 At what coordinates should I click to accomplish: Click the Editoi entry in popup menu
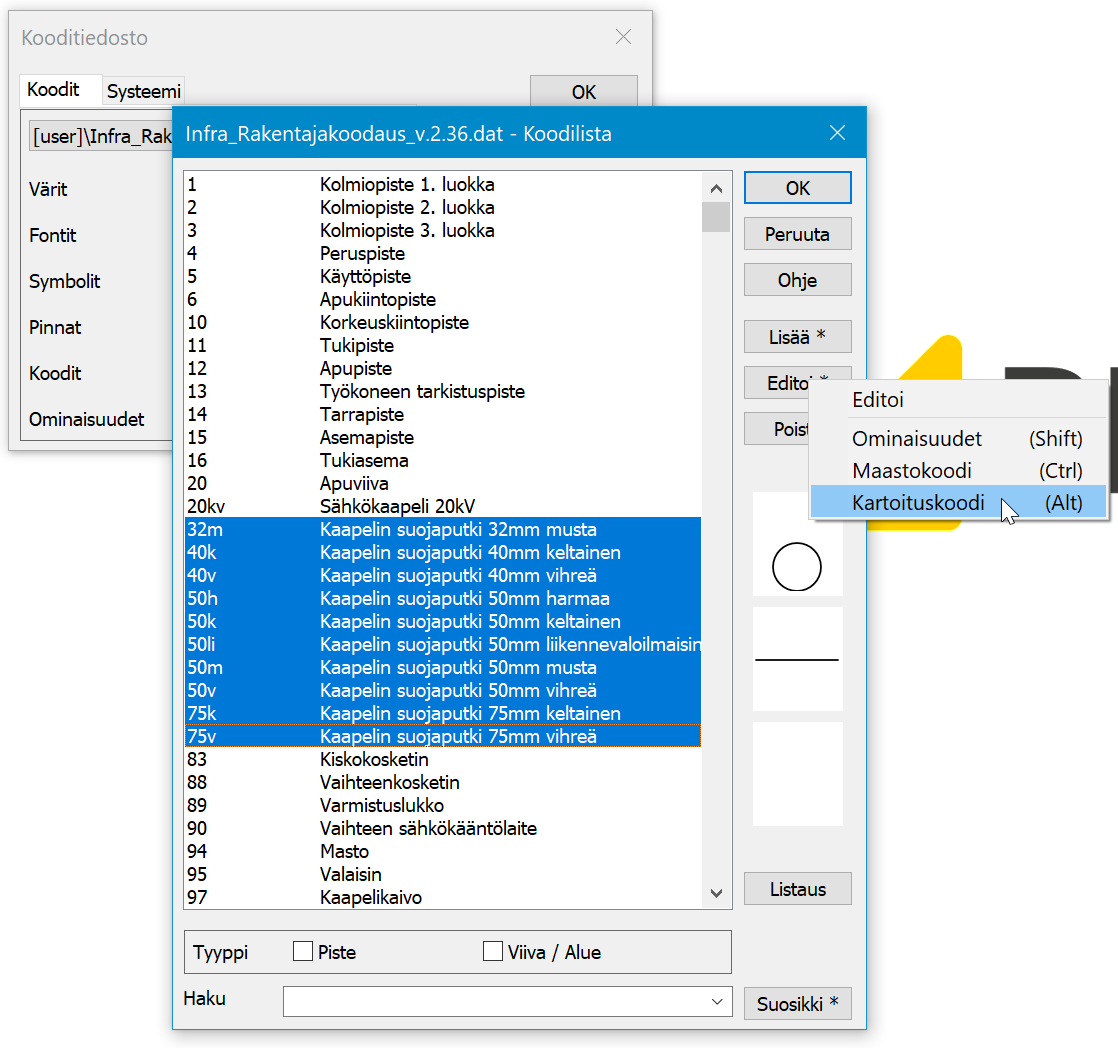pos(878,400)
